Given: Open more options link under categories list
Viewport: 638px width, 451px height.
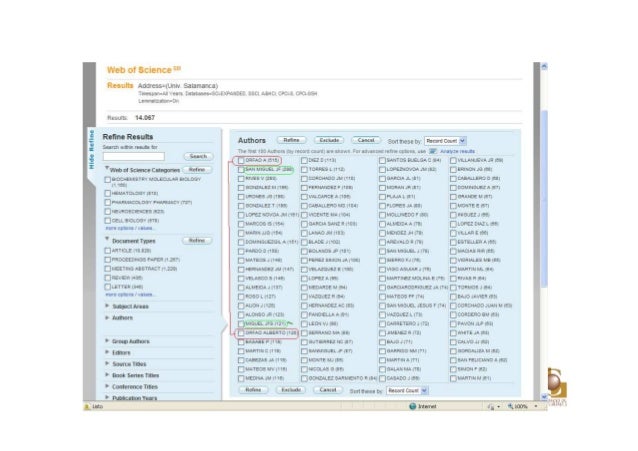Looking at the screenshot, I should pyautogui.click(x=129, y=228).
